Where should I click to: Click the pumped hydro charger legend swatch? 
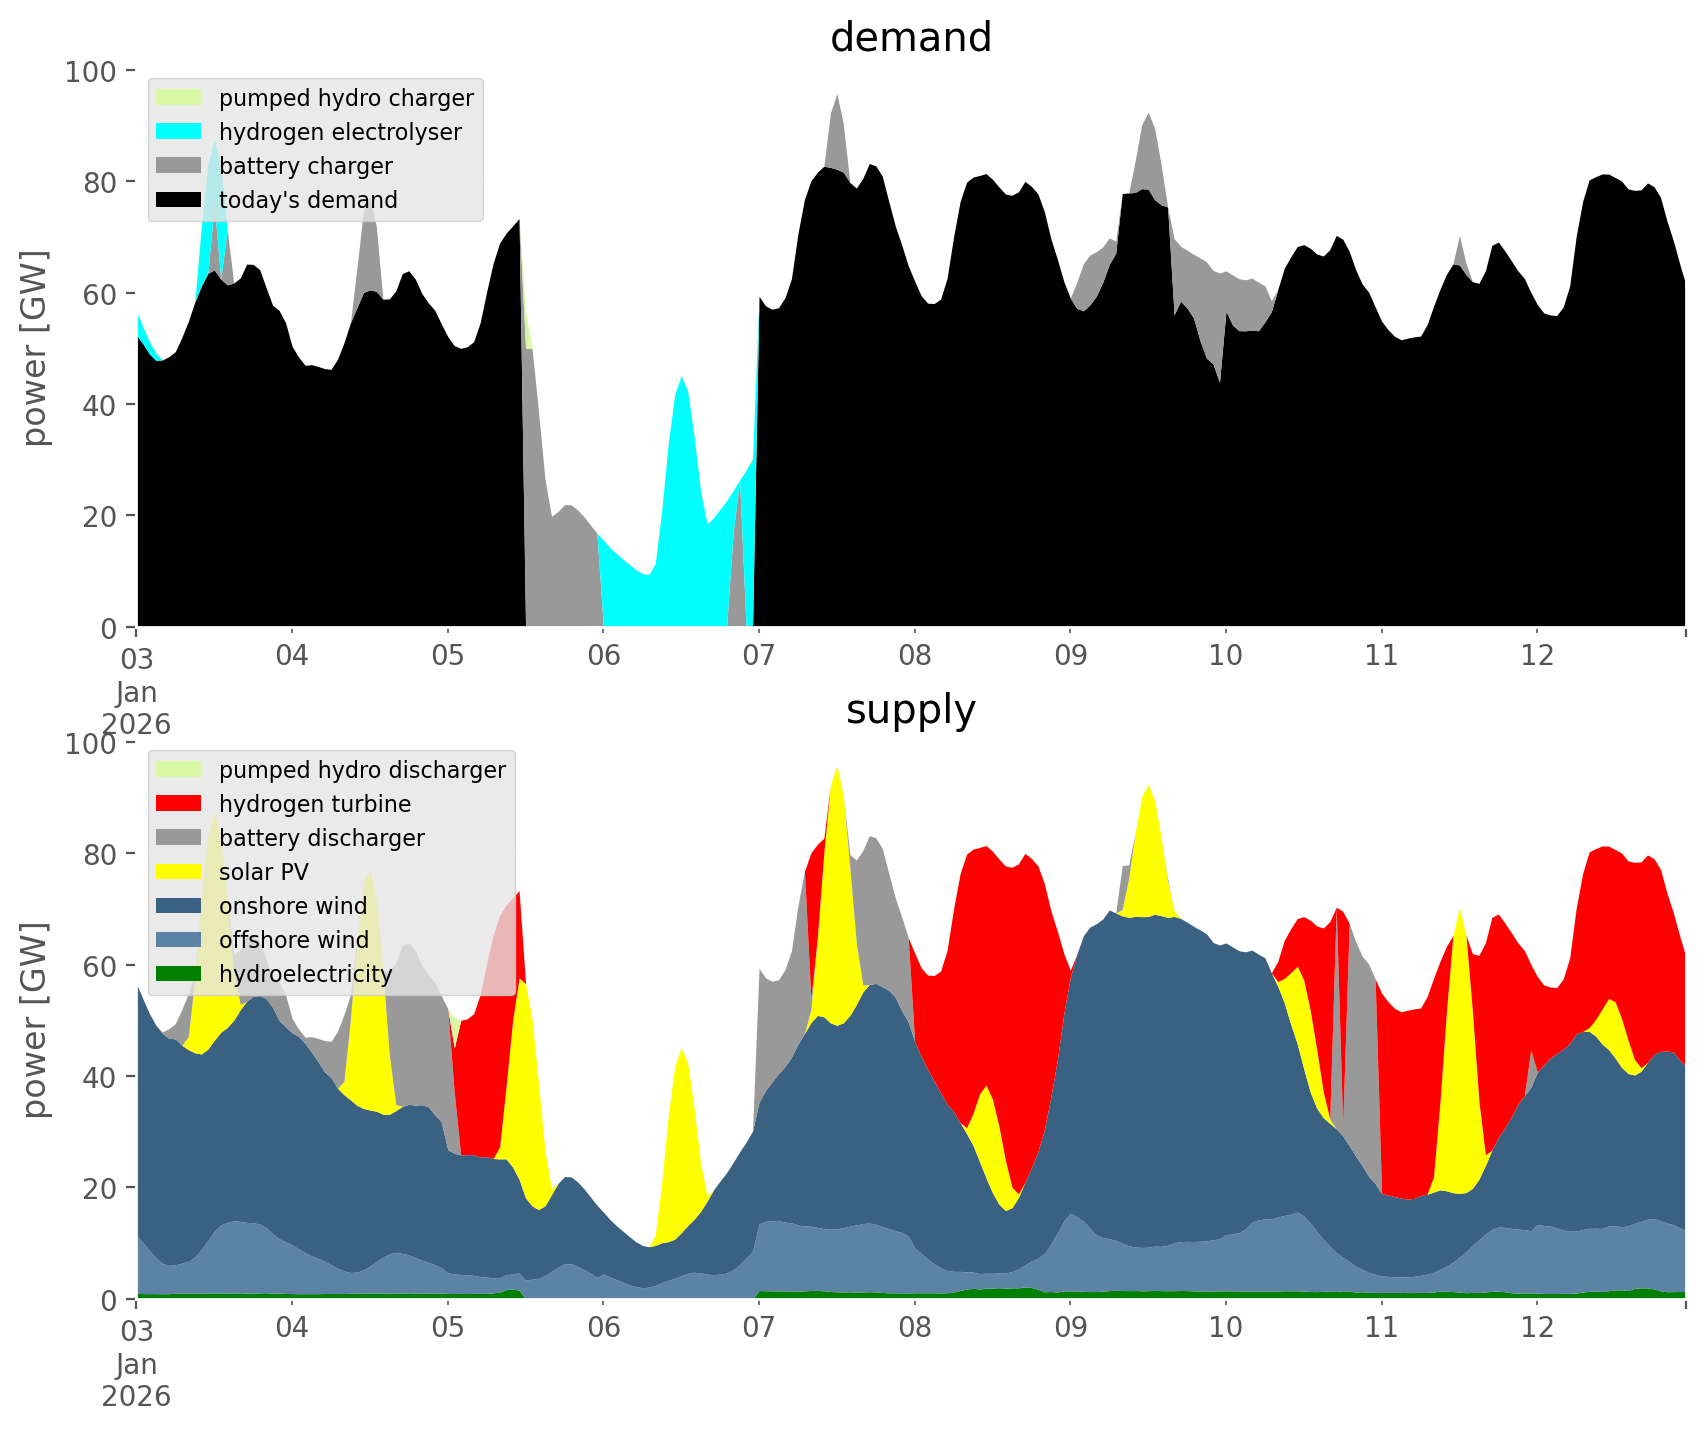point(179,98)
